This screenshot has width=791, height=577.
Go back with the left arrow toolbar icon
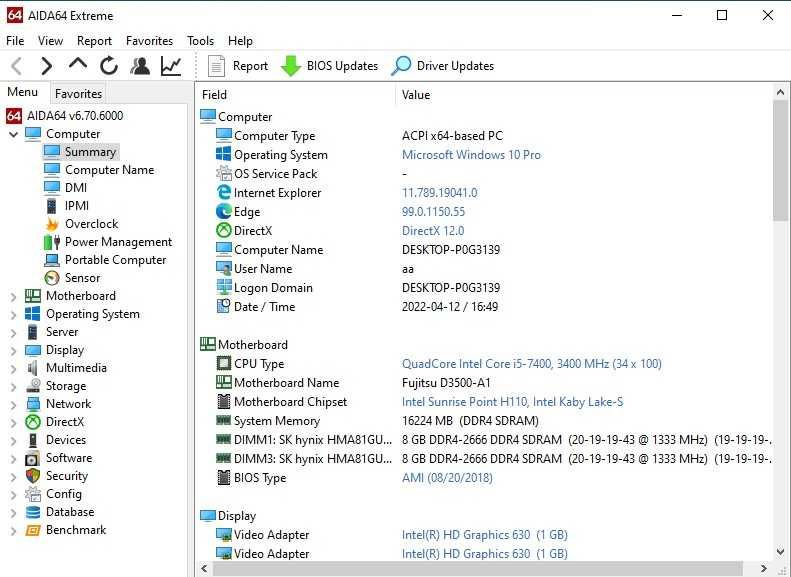(x=17, y=66)
